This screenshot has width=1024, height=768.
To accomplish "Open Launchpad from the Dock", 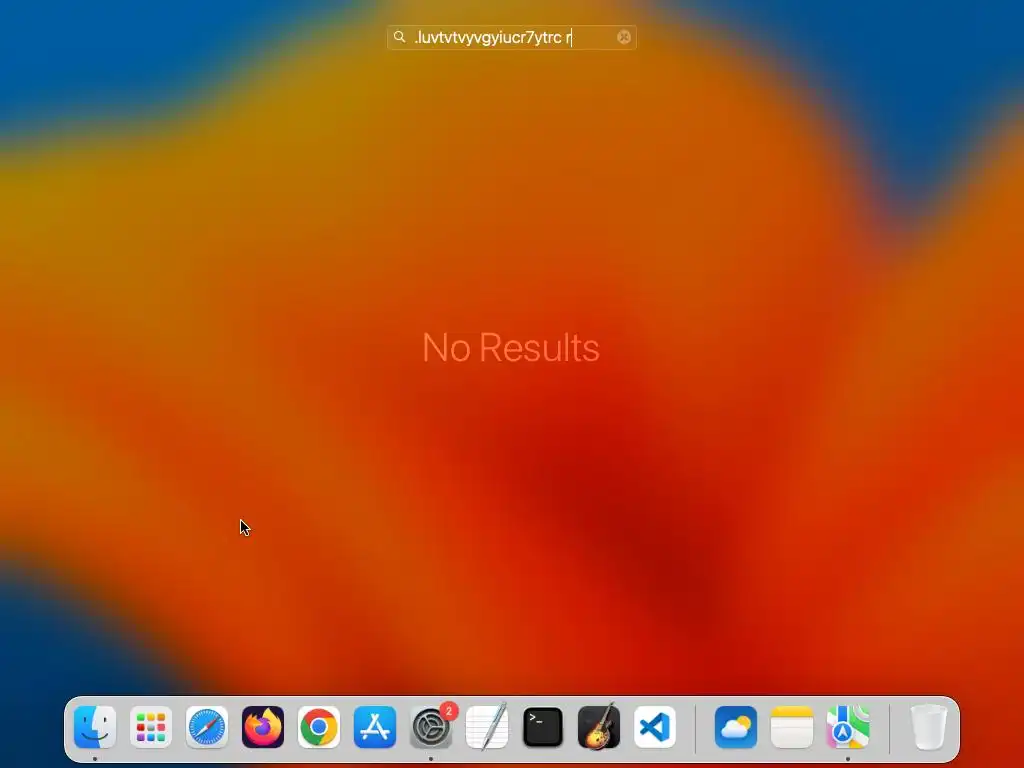I will tap(151, 727).
